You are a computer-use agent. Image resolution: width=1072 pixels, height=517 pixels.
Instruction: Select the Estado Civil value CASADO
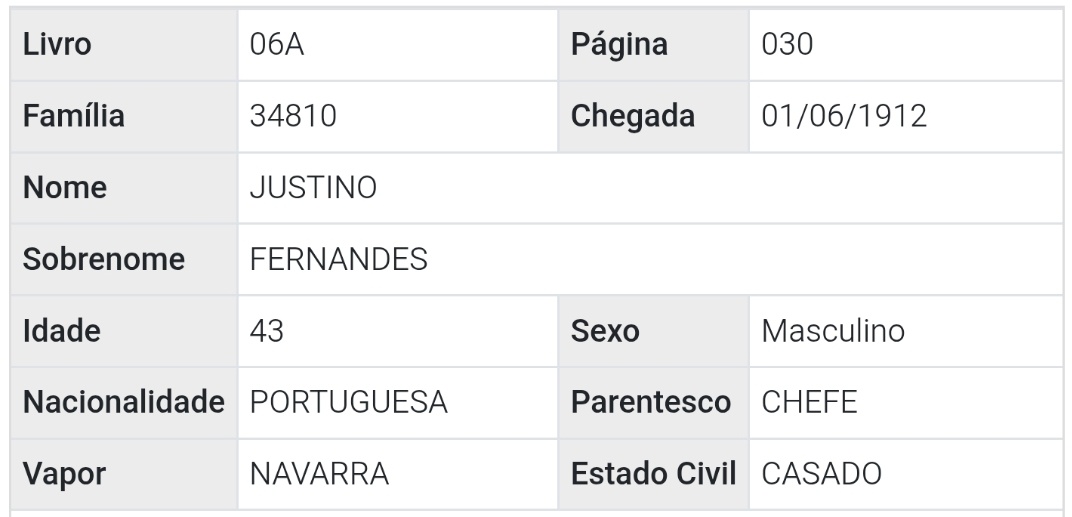click(821, 474)
